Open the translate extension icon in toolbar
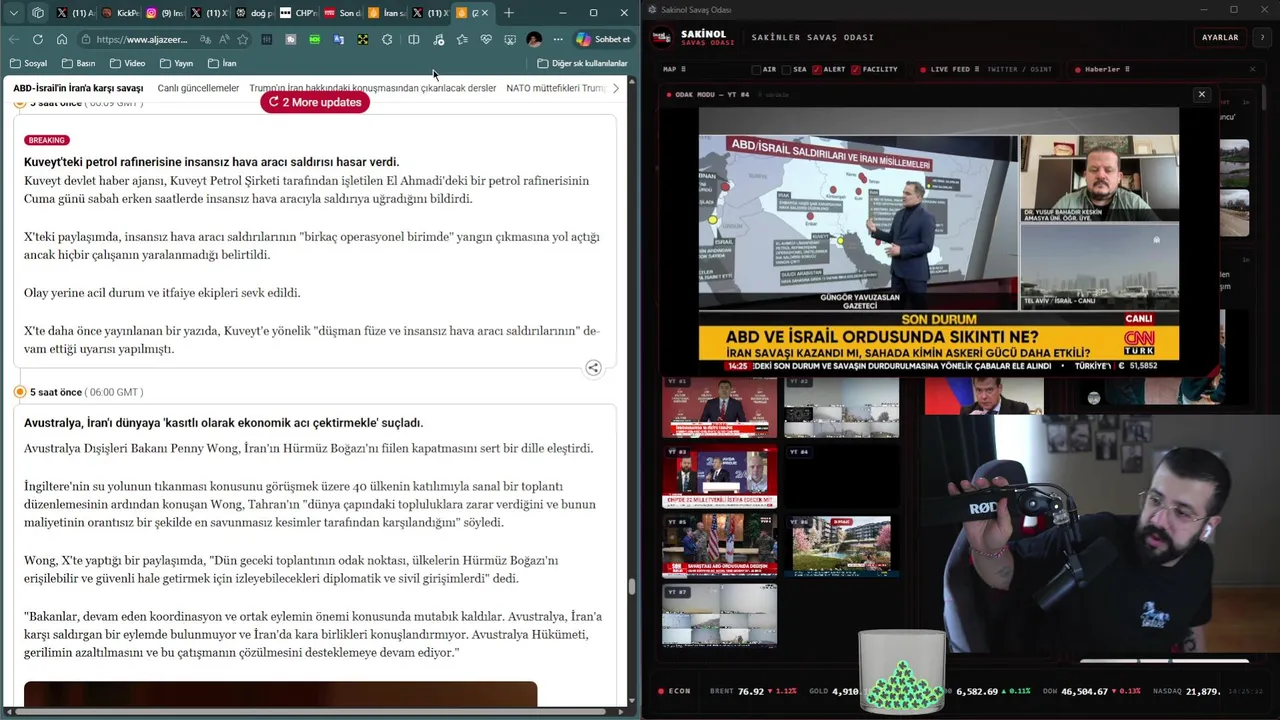The width and height of the screenshot is (1280, 720). [x=339, y=39]
